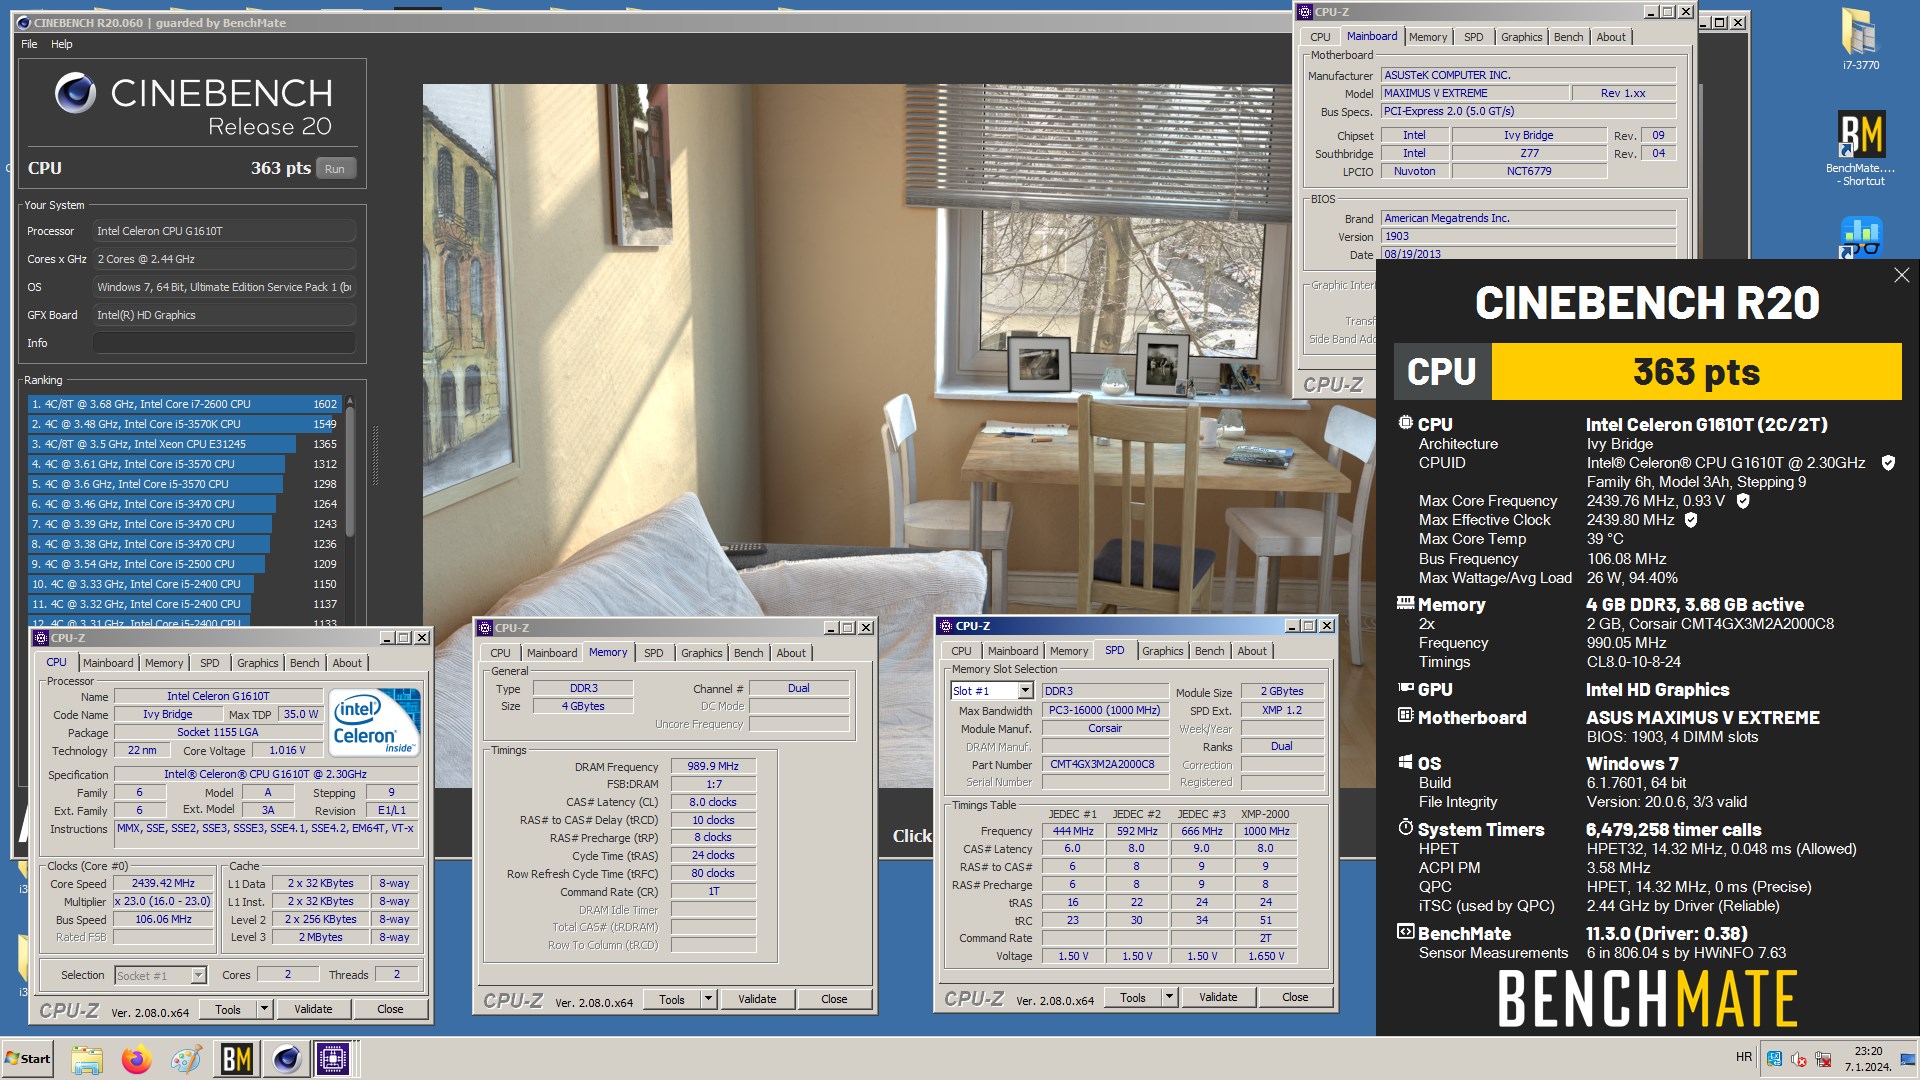Open About tab in CPU-Z Memory window
The image size is (1920, 1080).
[x=791, y=653]
